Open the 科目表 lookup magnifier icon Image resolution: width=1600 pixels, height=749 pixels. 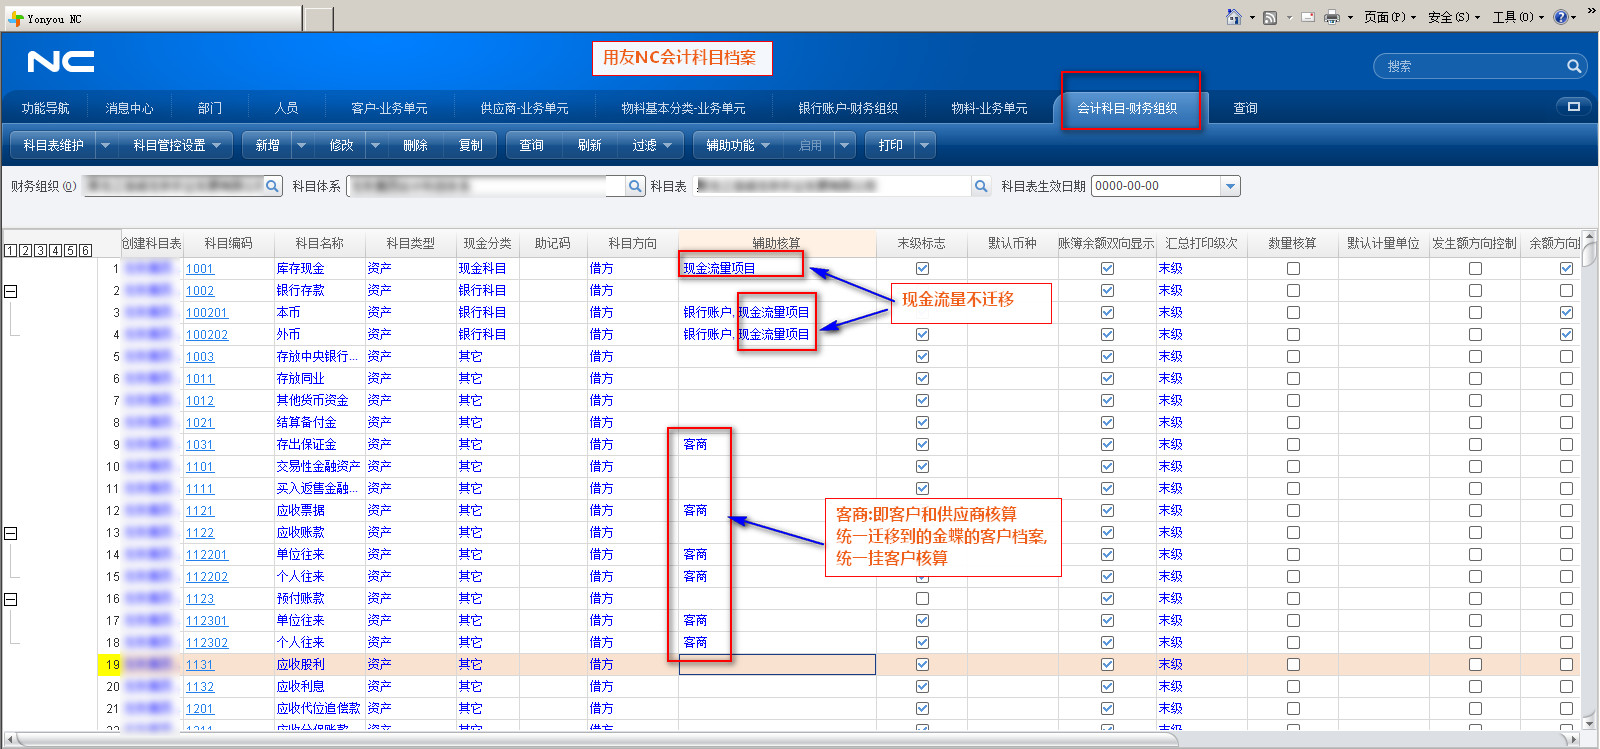click(x=981, y=186)
